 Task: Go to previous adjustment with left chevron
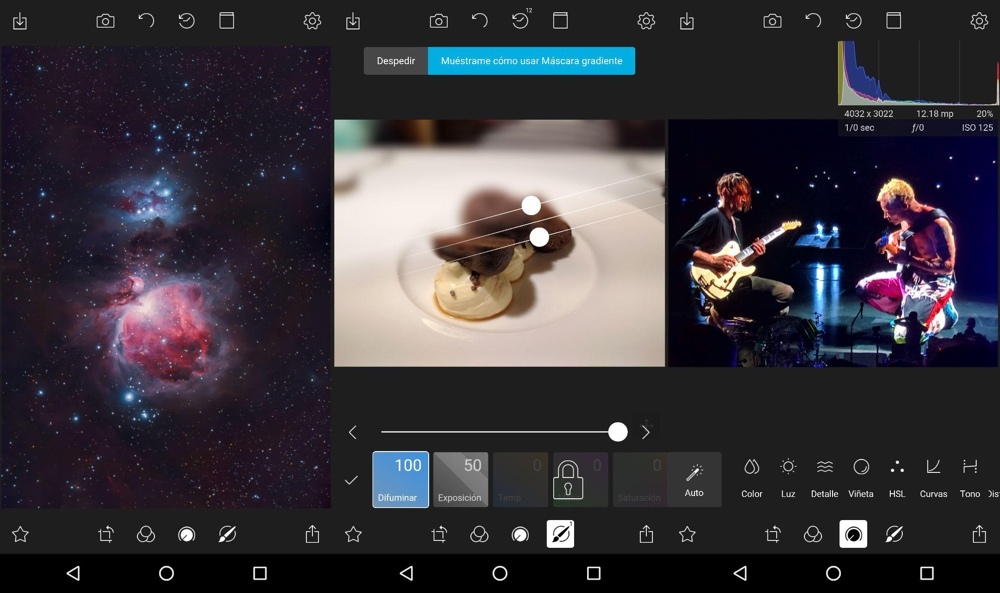353,432
